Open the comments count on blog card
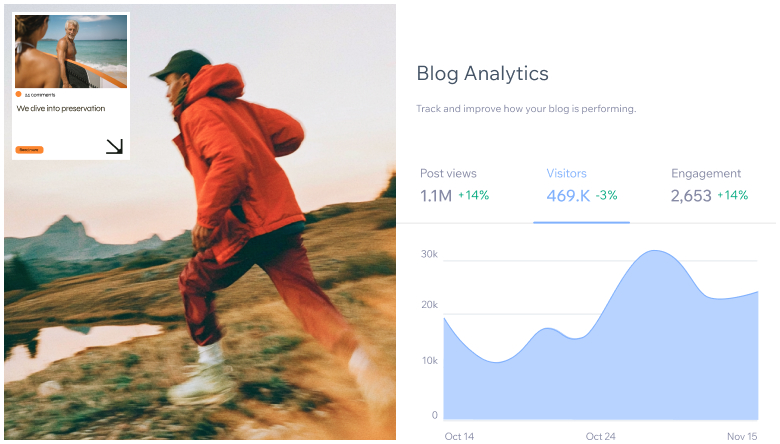780x444 pixels. click(40, 94)
